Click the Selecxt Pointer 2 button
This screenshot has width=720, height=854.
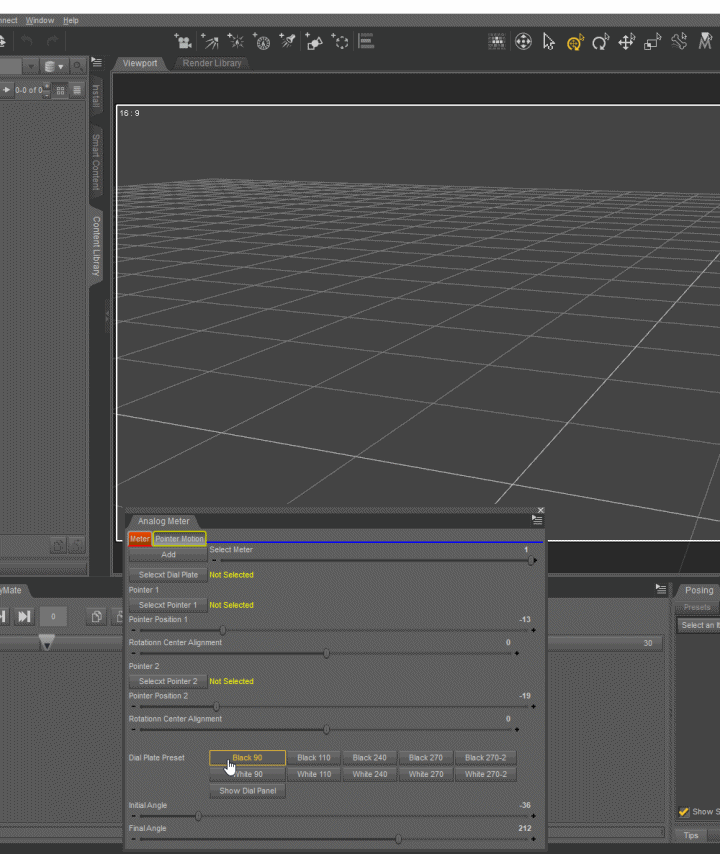click(168, 681)
